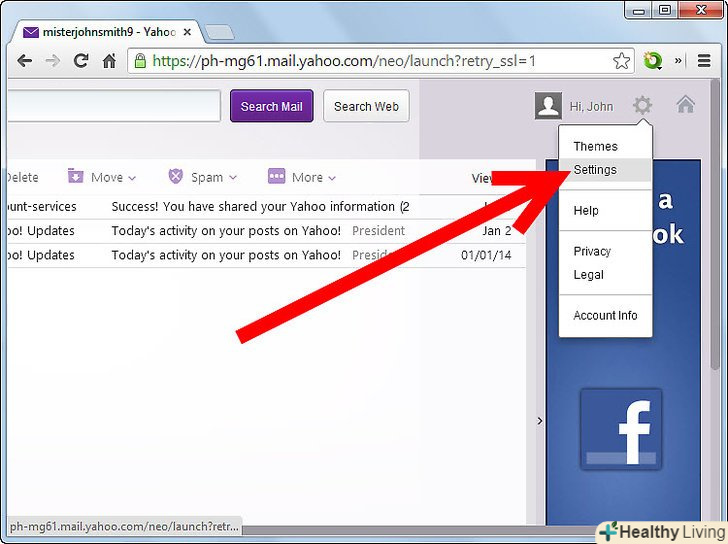Image resolution: width=728 pixels, height=544 pixels.
Task: Click the Search Web button
Action: 366,106
